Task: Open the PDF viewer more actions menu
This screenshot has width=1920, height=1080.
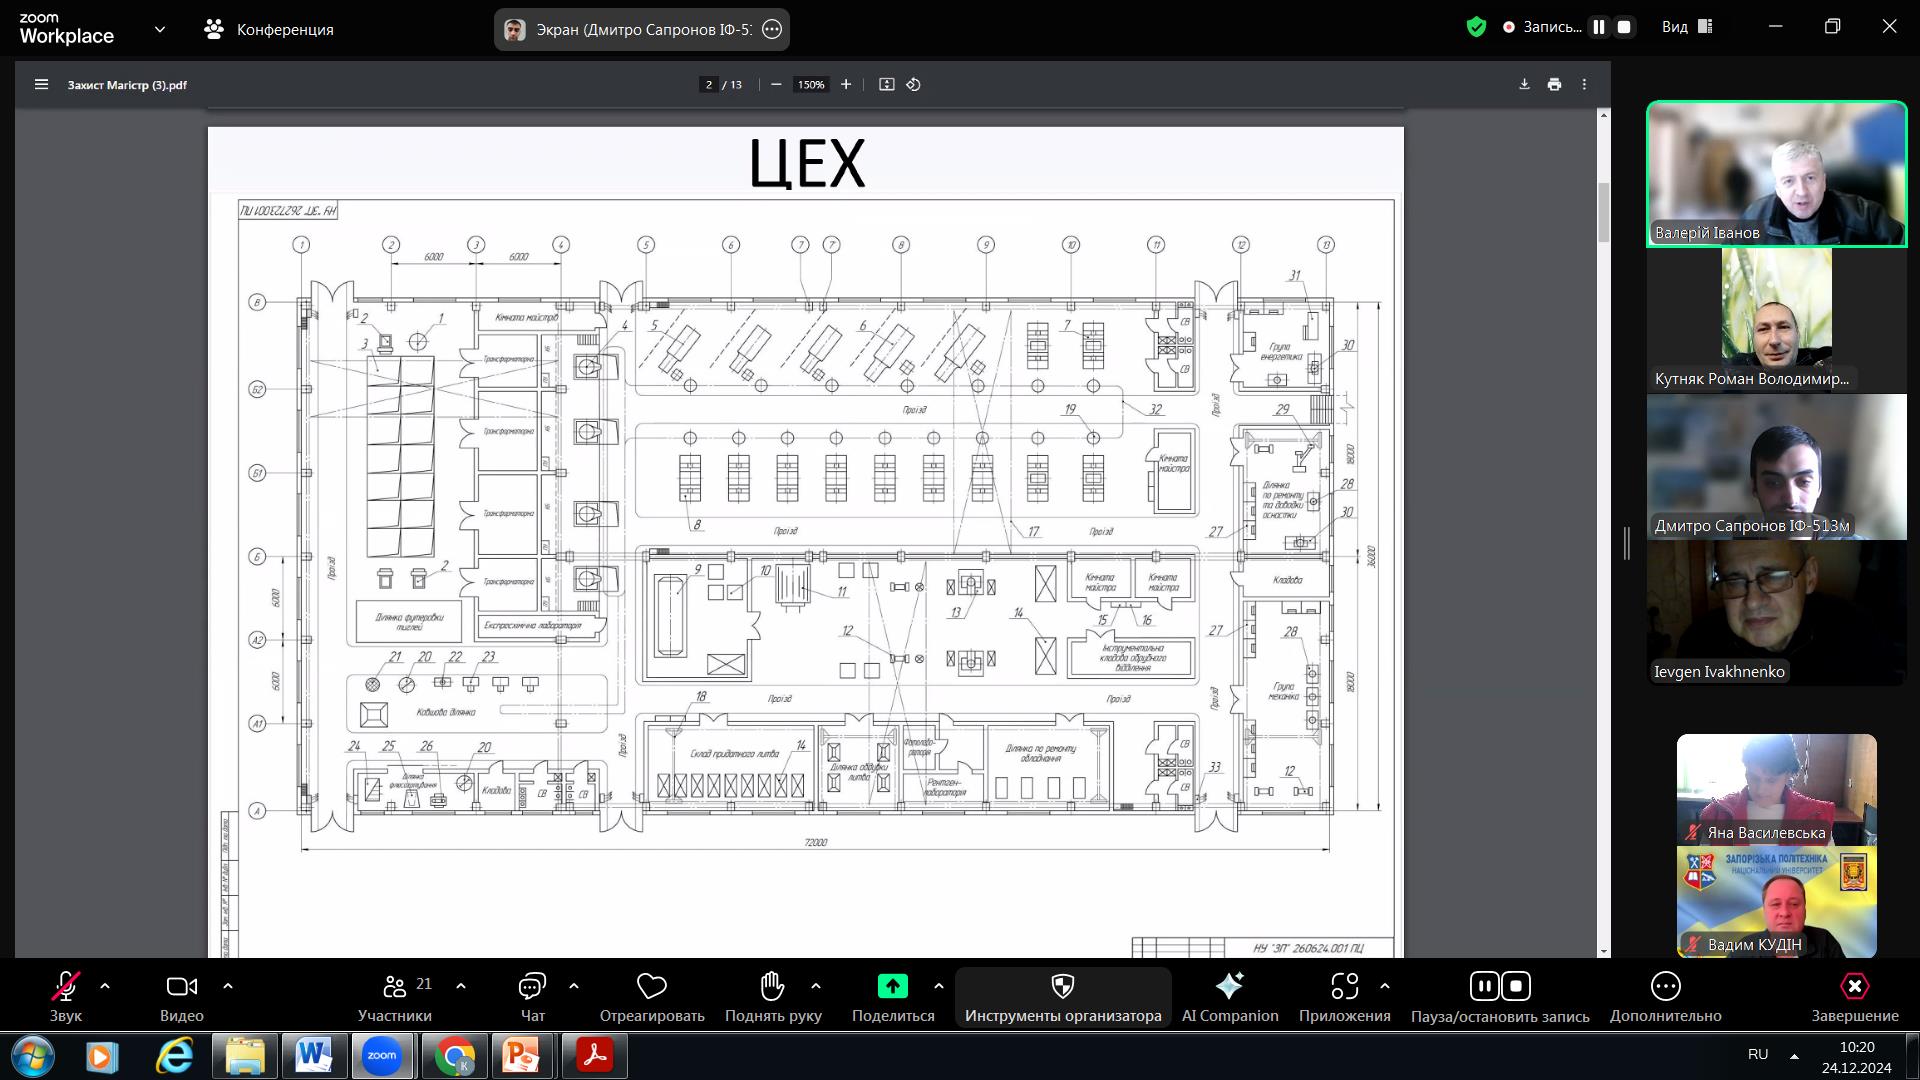Action: click(1584, 85)
